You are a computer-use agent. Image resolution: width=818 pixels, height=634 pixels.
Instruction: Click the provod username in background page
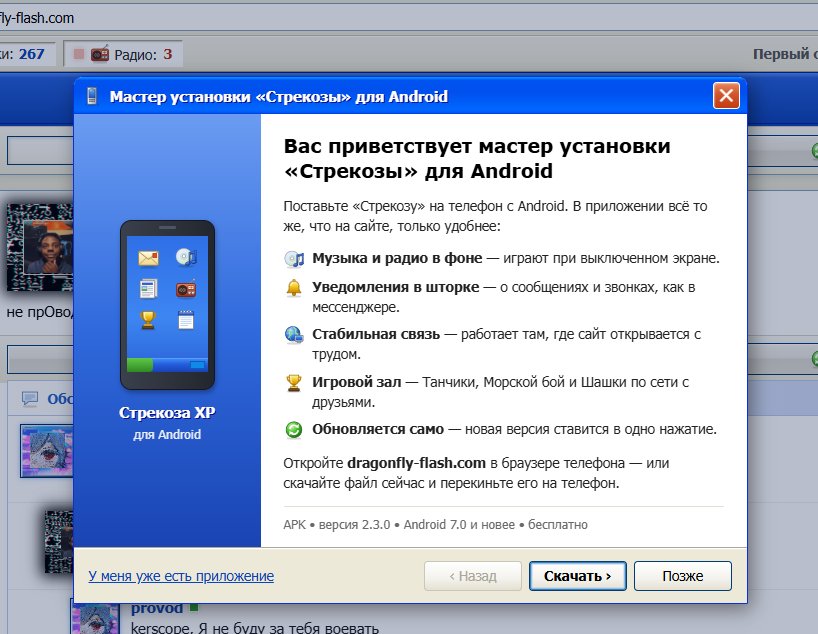[157, 608]
